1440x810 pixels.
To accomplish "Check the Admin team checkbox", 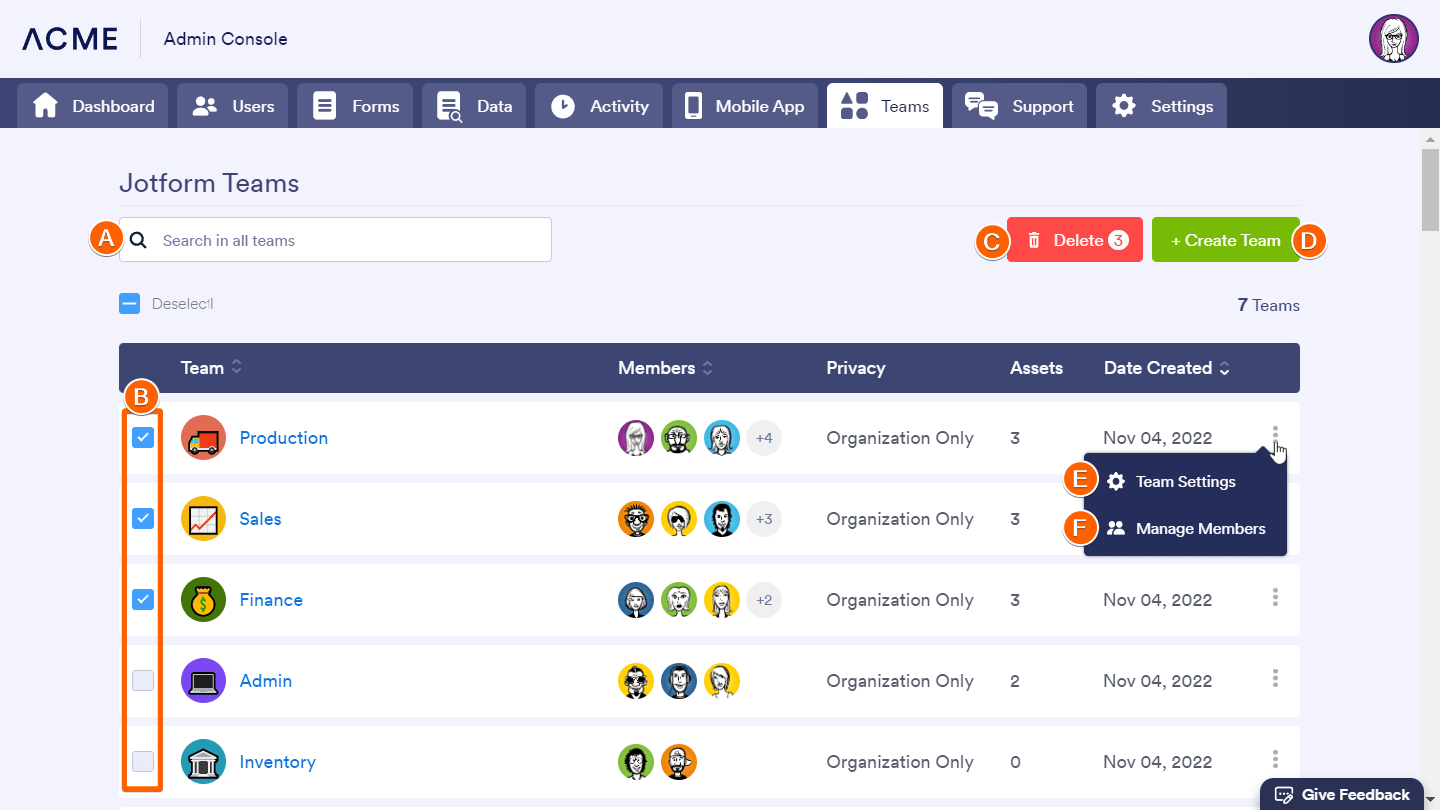I will click(143, 680).
